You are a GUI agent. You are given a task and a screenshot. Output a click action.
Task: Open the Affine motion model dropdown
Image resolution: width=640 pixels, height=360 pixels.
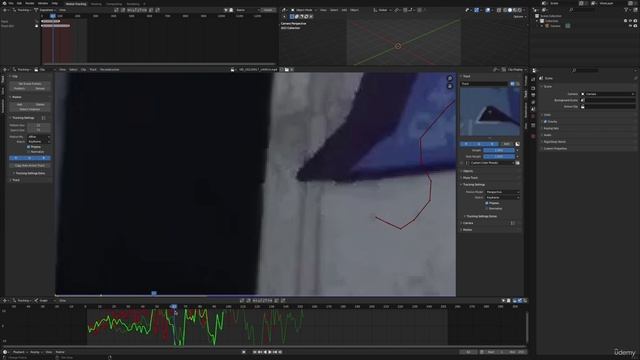coord(39,137)
